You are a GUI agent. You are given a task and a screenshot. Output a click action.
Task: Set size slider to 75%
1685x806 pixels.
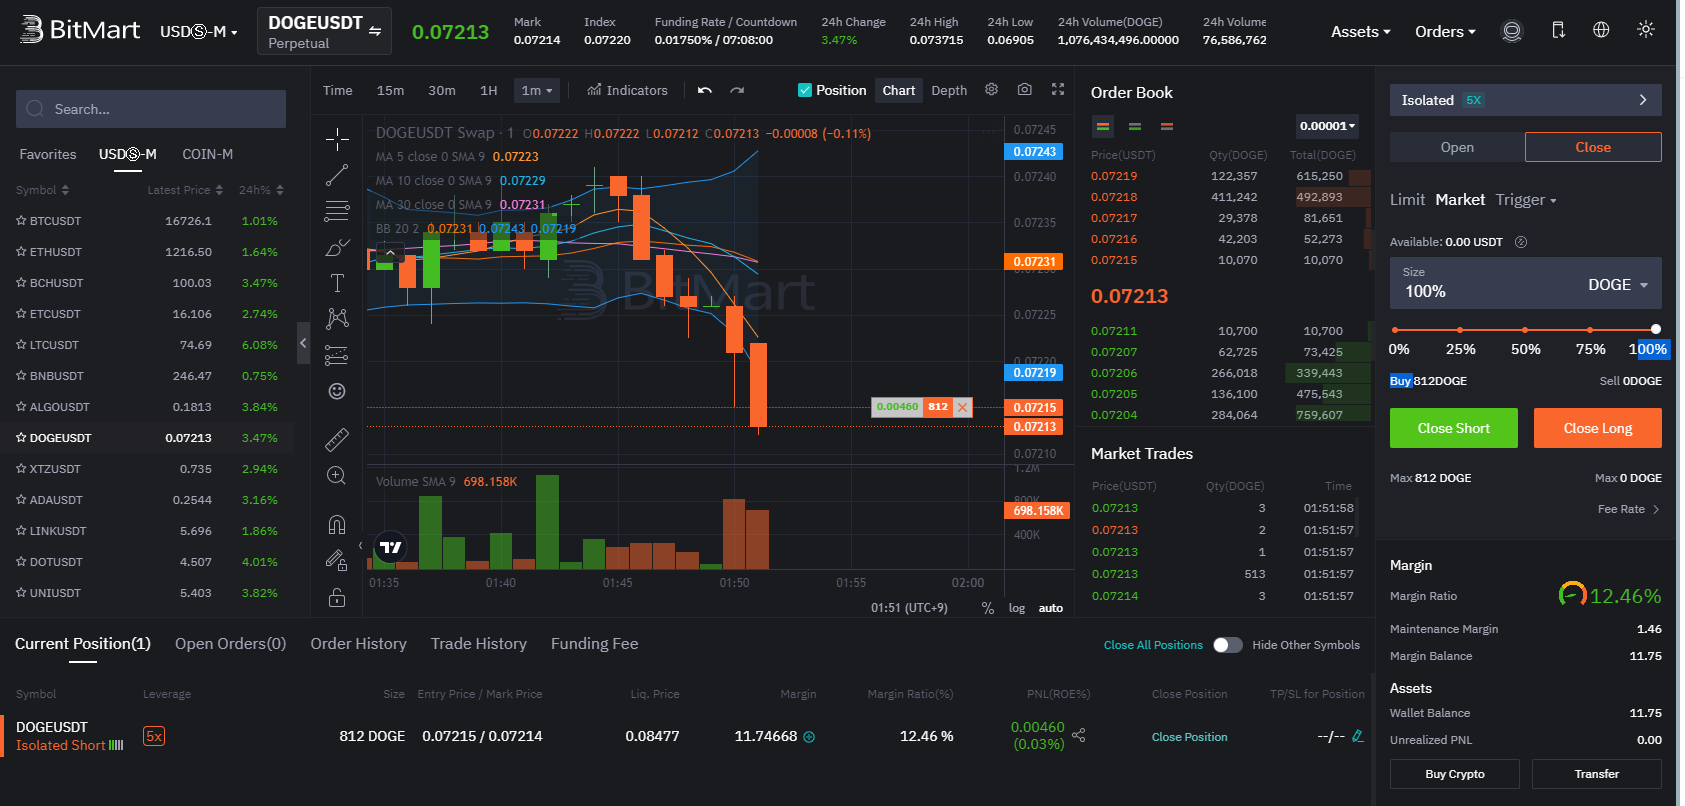coord(1590,329)
